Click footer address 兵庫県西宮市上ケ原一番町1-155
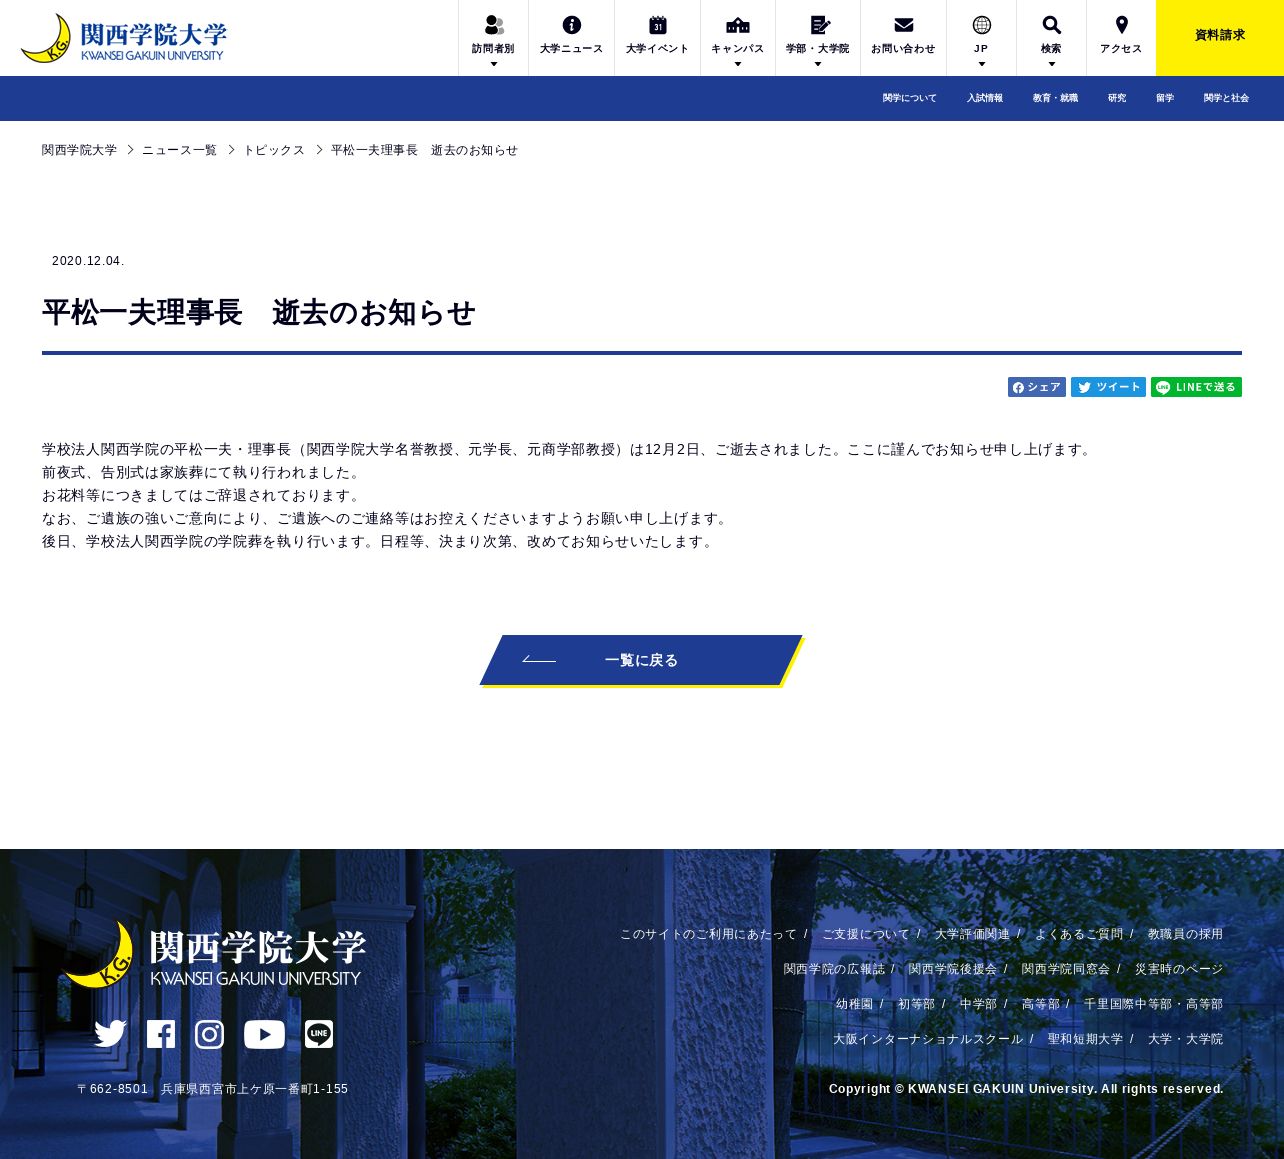Screen dimensions: 1284x1159 [255, 1089]
